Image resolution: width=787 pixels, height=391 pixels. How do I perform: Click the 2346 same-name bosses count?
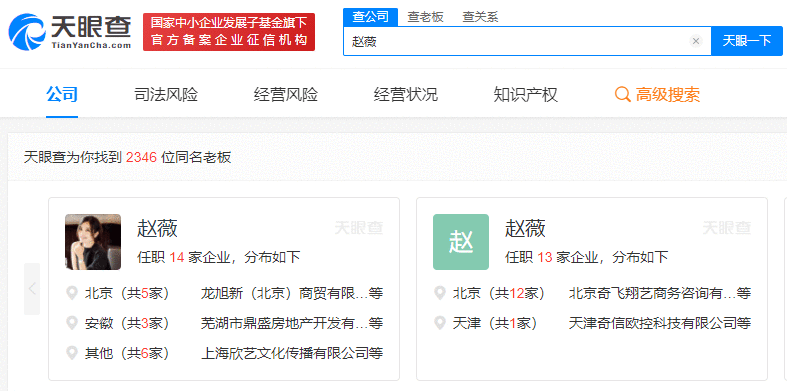coord(142,158)
